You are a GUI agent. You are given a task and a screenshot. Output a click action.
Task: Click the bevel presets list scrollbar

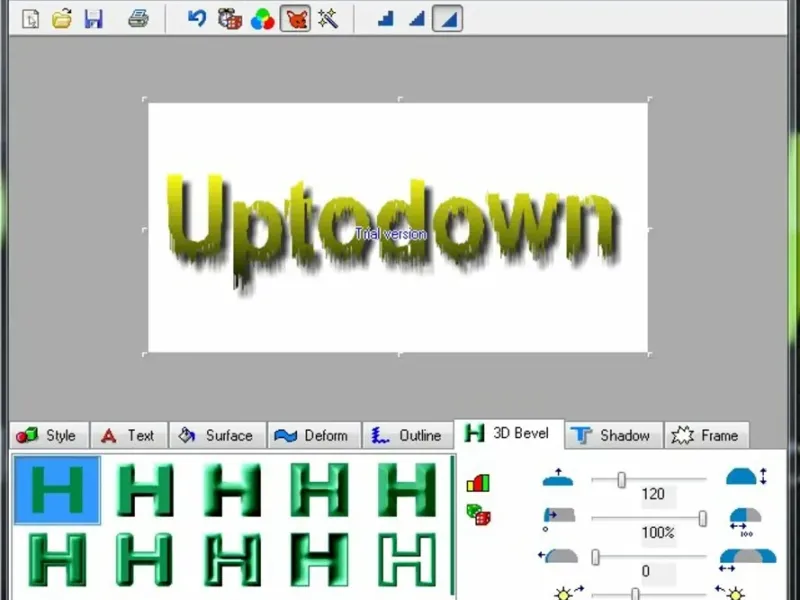[x=453, y=526]
